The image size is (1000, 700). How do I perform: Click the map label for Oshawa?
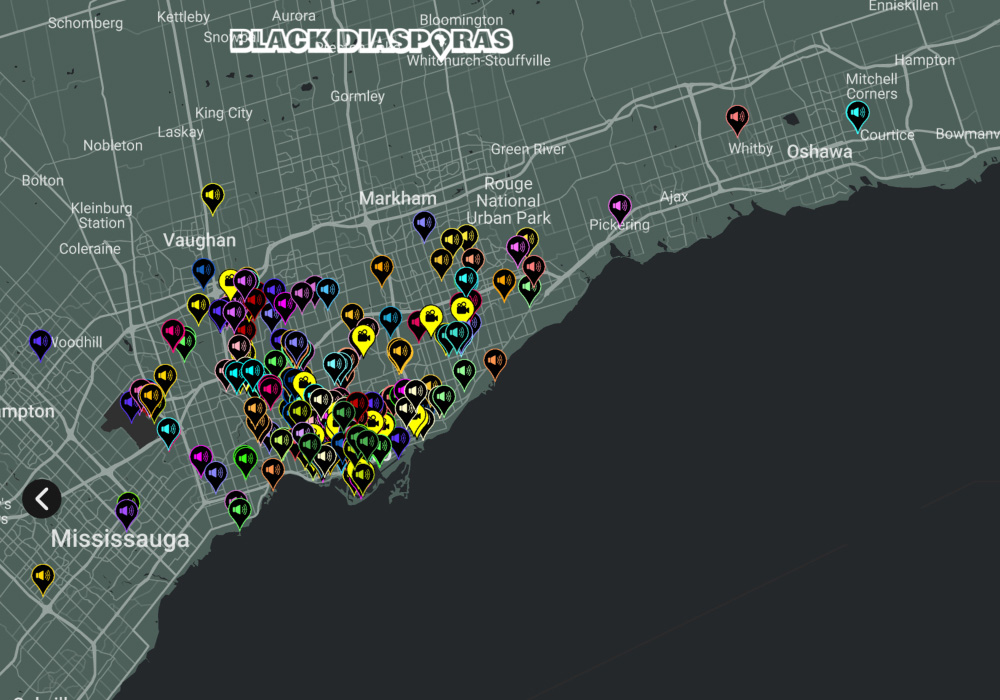click(819, 152)
